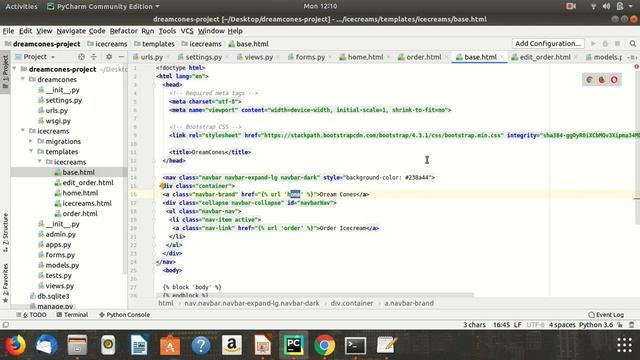Open text editor notepad dock icon
Viewport: 640px width, 360px height.
pos(387,345)
